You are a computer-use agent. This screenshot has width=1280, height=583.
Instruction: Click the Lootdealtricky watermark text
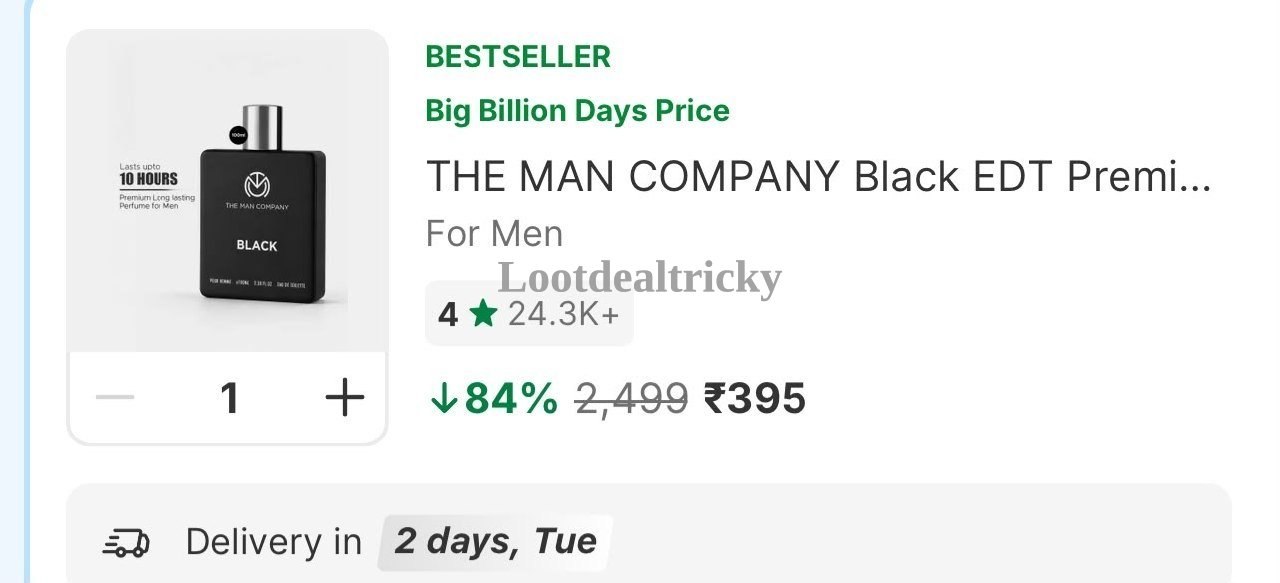point(640,277)
